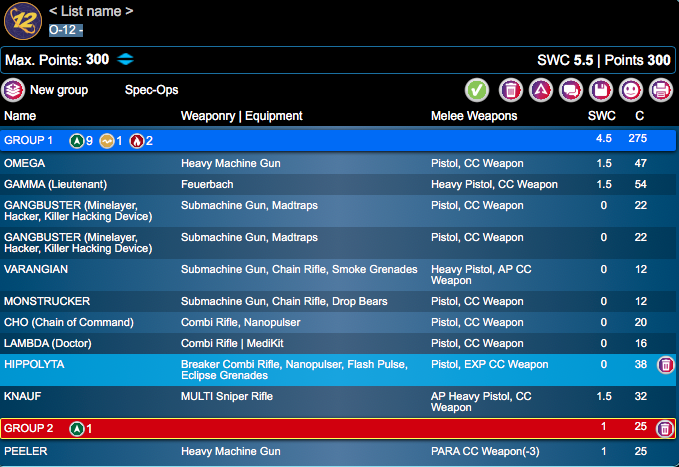This screenshot has height=467, width=679.
Task: Click Pistol, EXP CC Weapon text
Action: click(x=489, y=364)
